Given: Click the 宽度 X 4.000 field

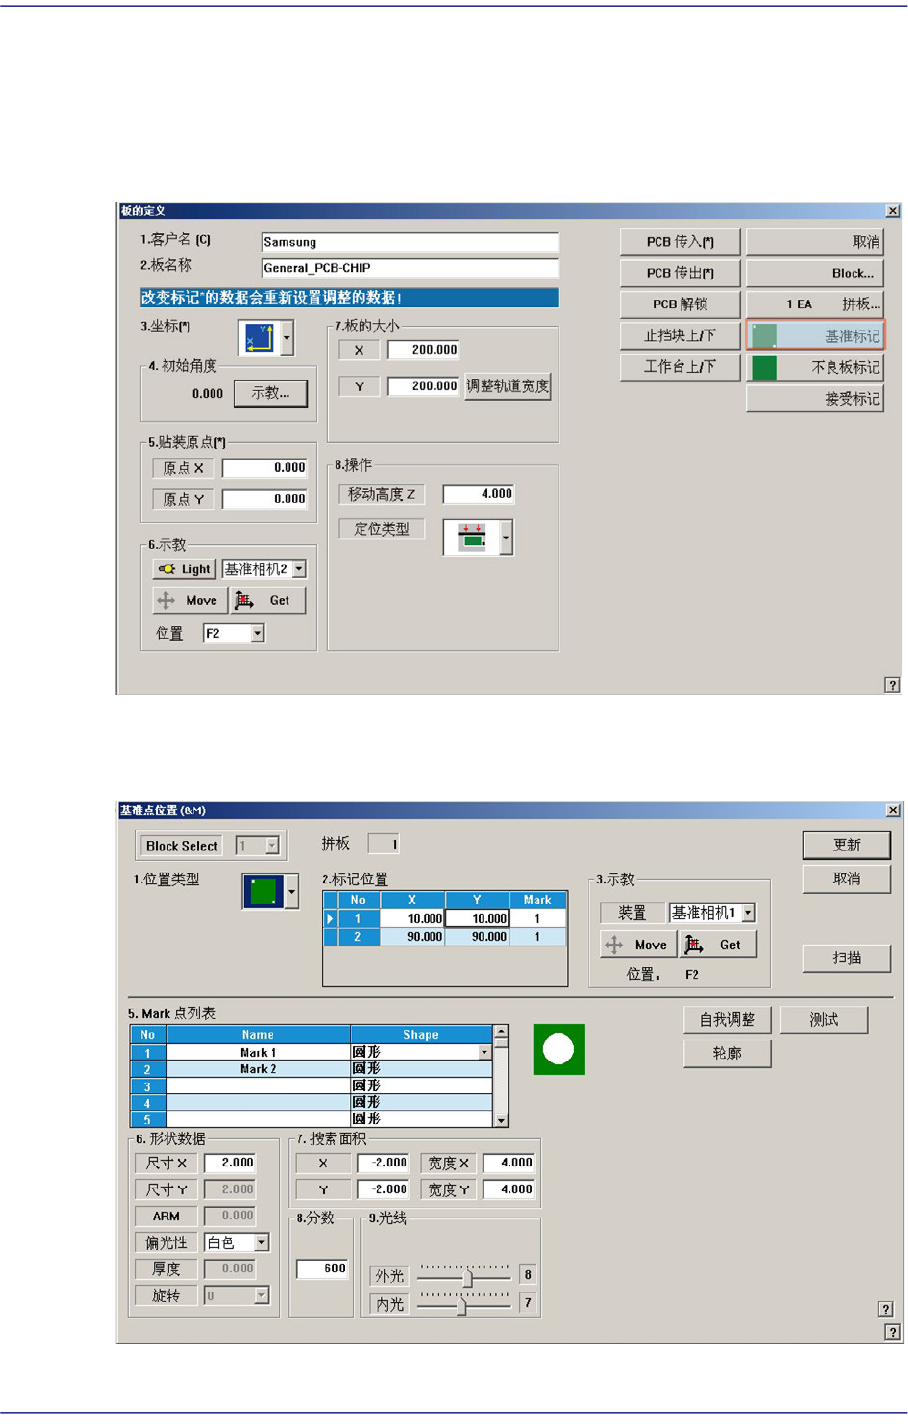Looking at the screenshot, I should click(509, 1163).
